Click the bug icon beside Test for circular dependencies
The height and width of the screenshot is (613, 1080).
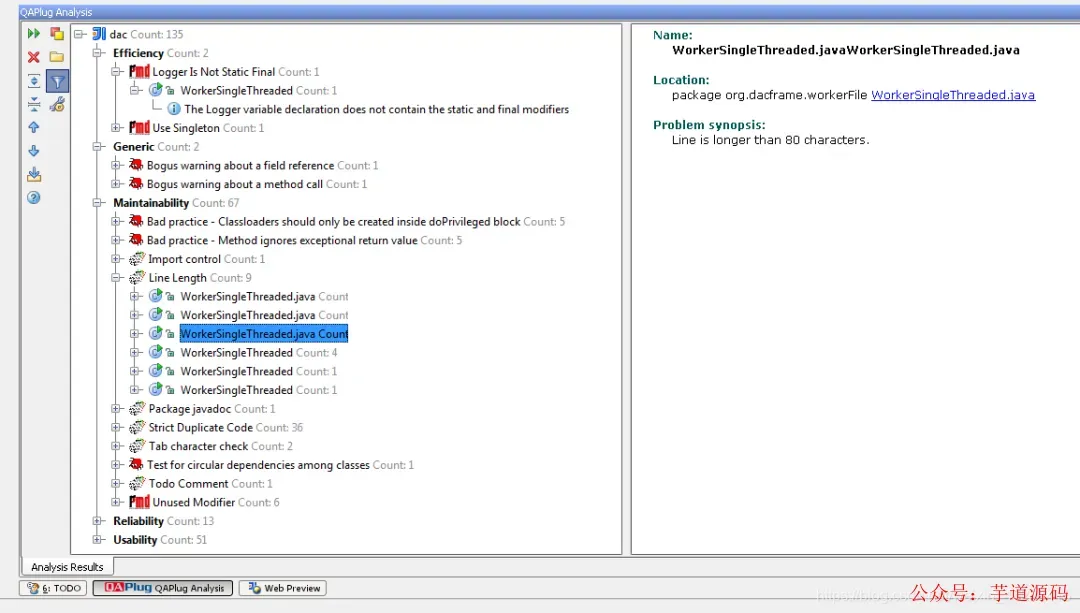[x=136, y=465]
